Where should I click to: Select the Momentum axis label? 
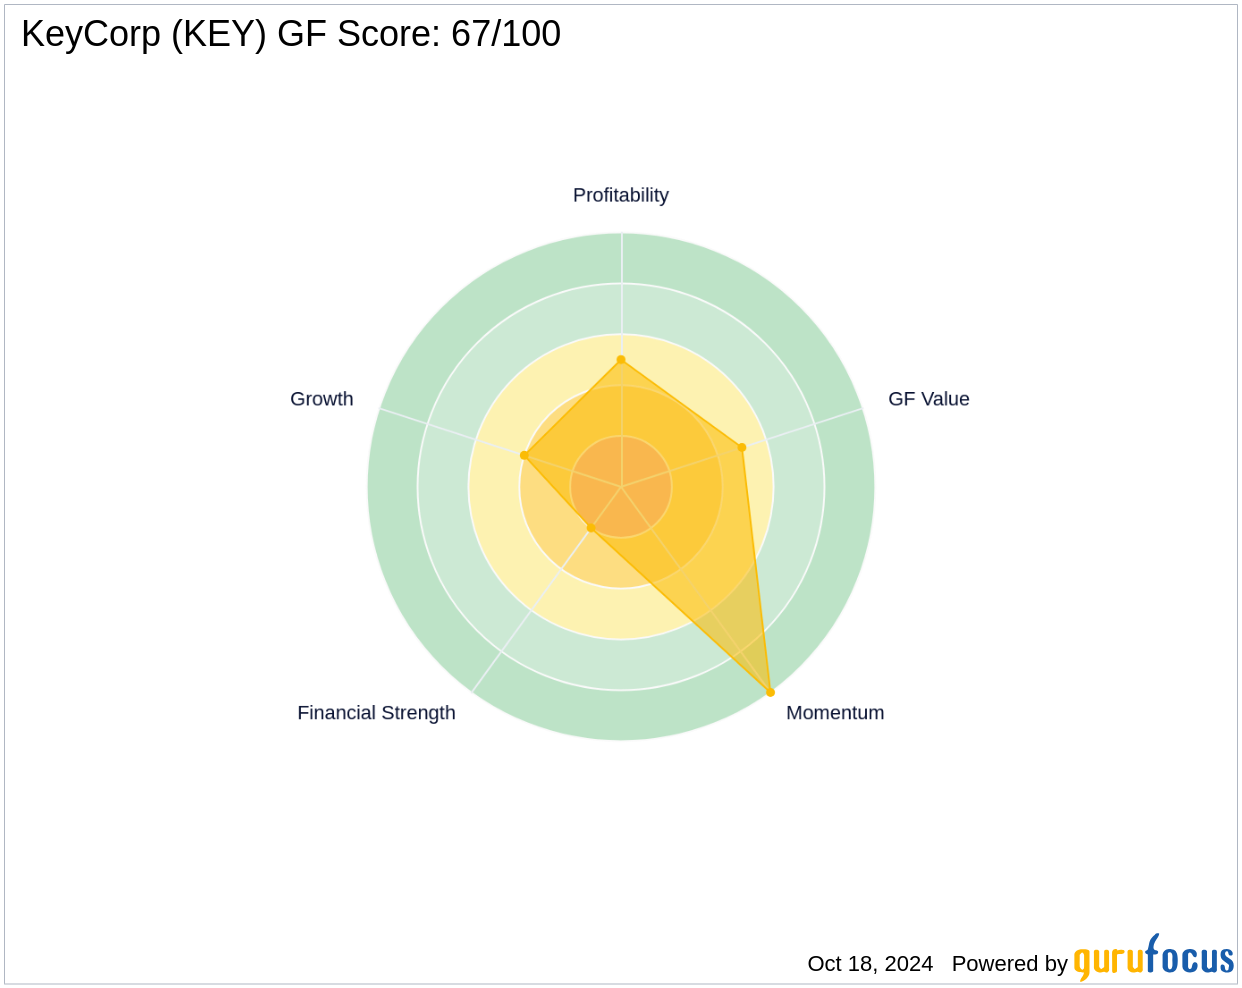coord(834,713)
